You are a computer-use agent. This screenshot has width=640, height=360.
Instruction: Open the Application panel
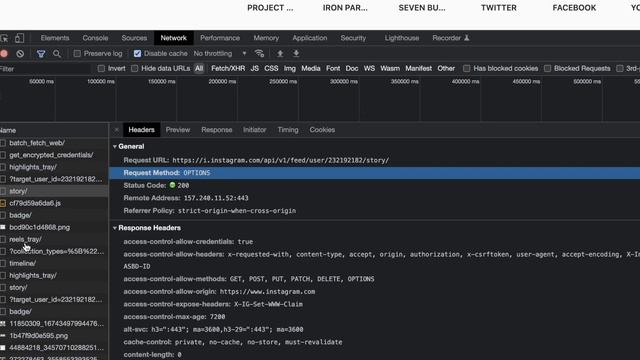click(x=310, y=38)
